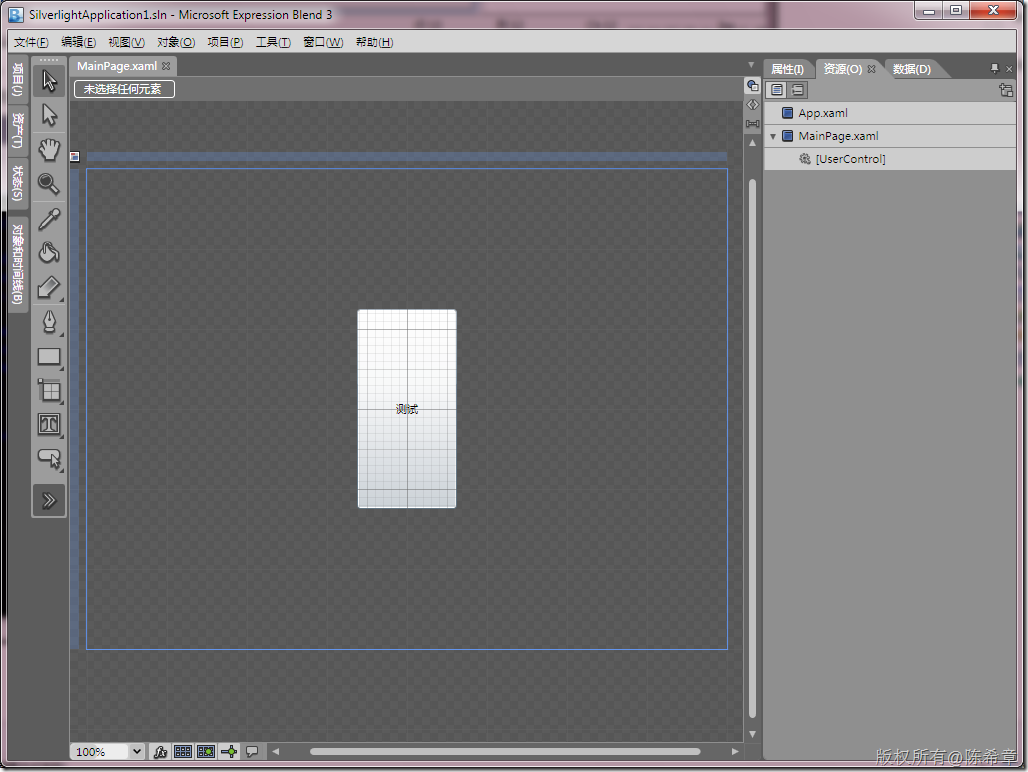
Task: Select the Direct Selection arrow tool
Action: point(49,115)
